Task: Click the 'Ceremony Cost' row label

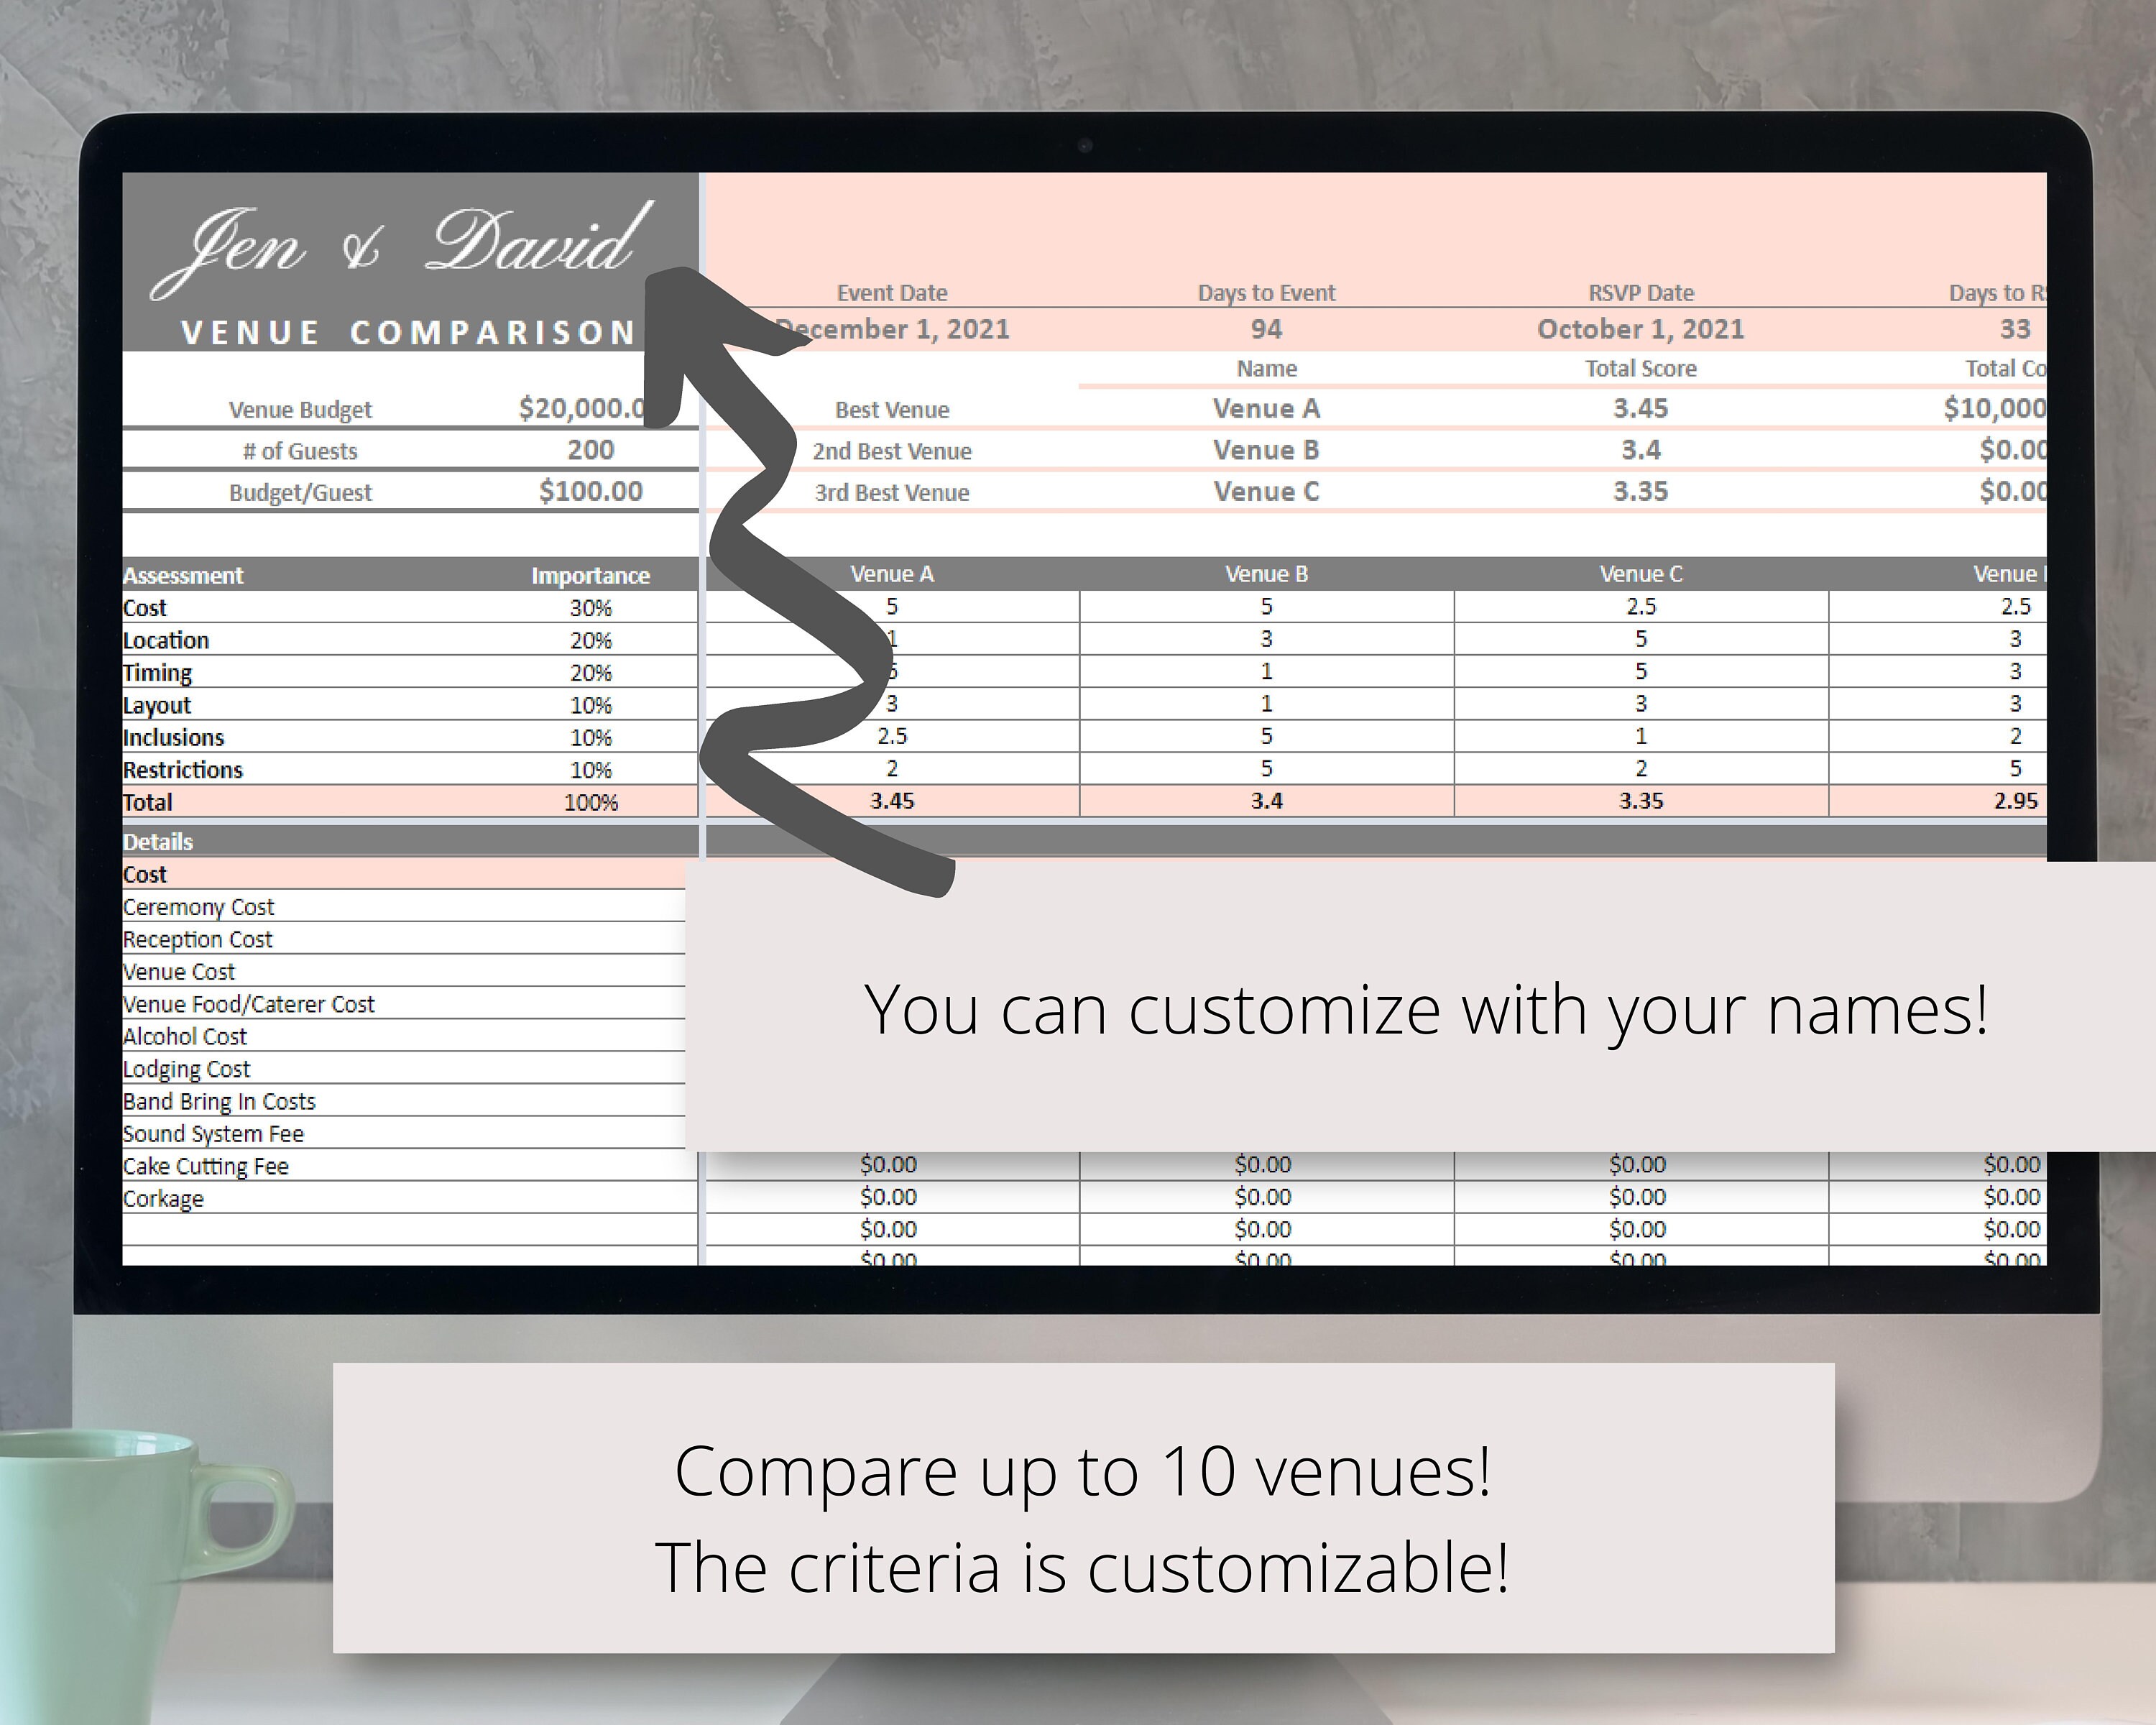Action: [x=198, y=907]
